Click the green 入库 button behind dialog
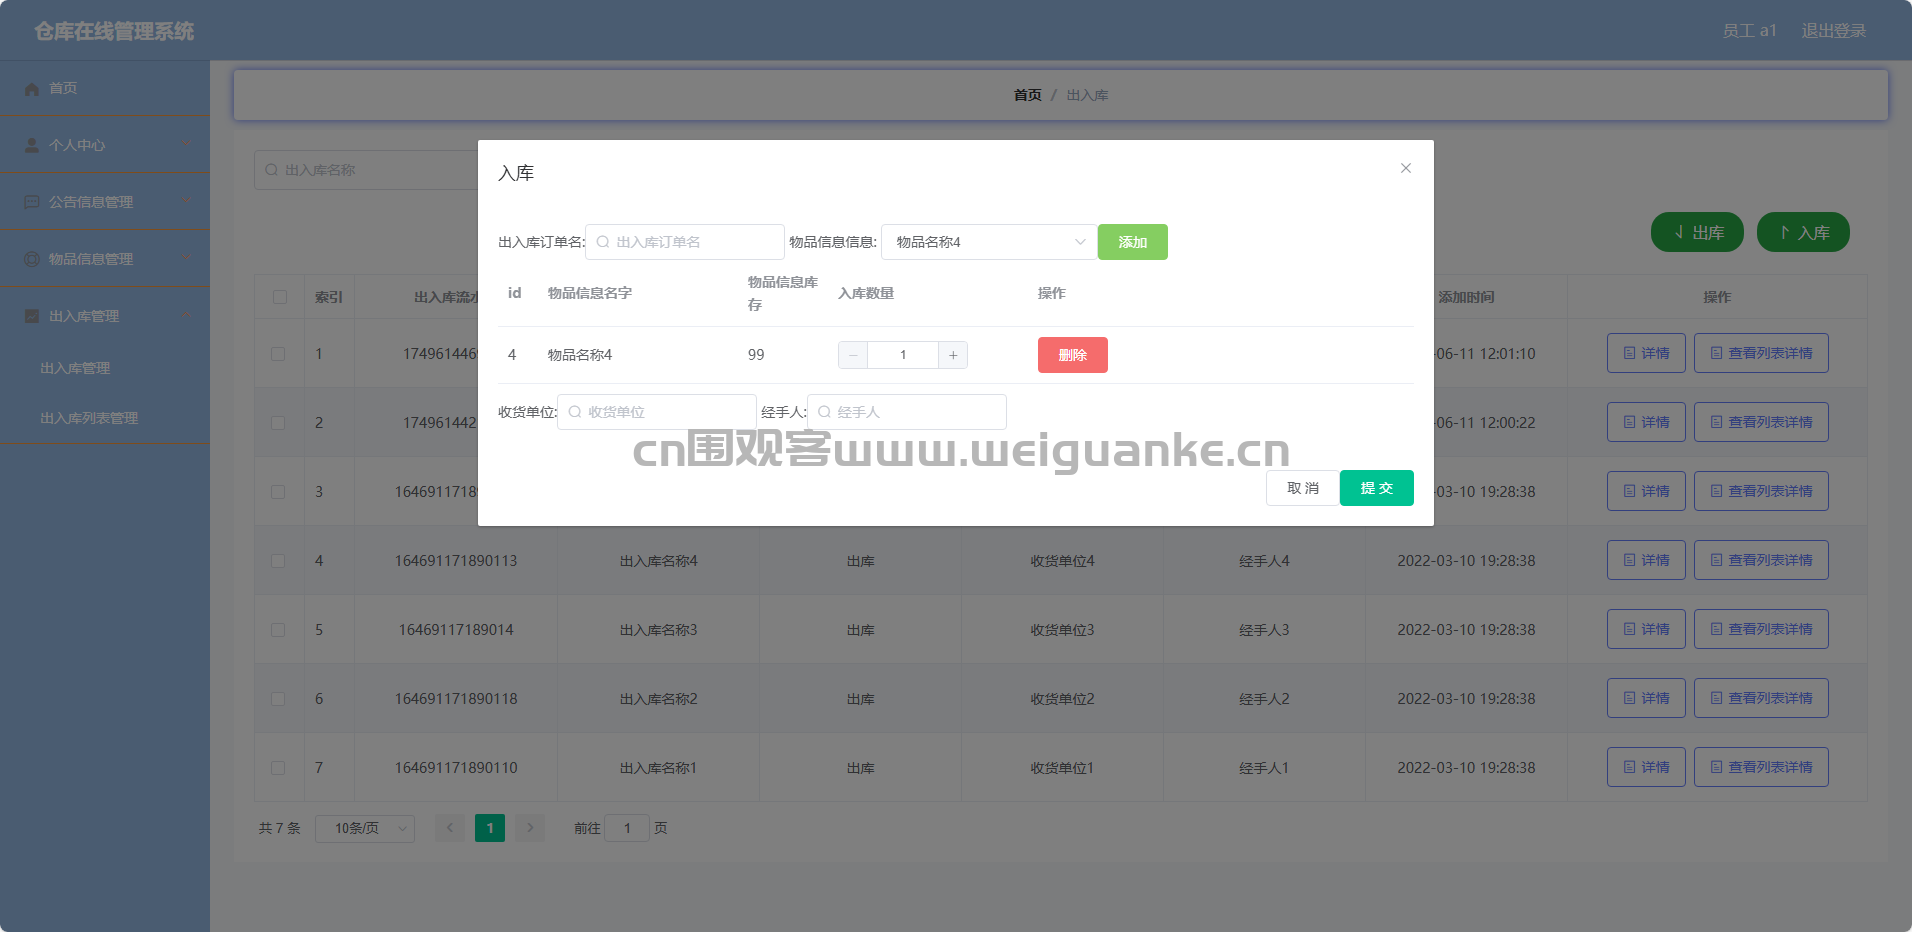This screenshot has height=932, width=1912. 1803,232
